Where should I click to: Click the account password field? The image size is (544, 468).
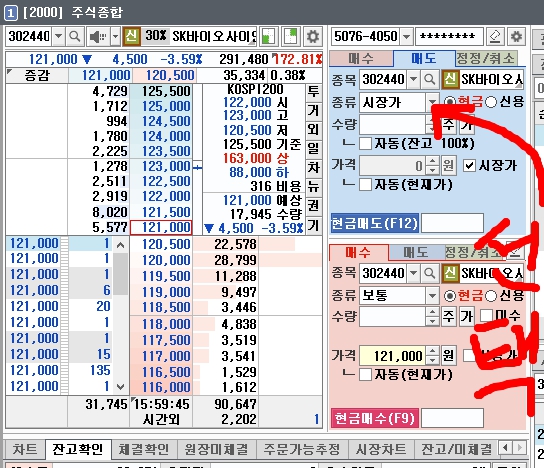tap(449, 36)
